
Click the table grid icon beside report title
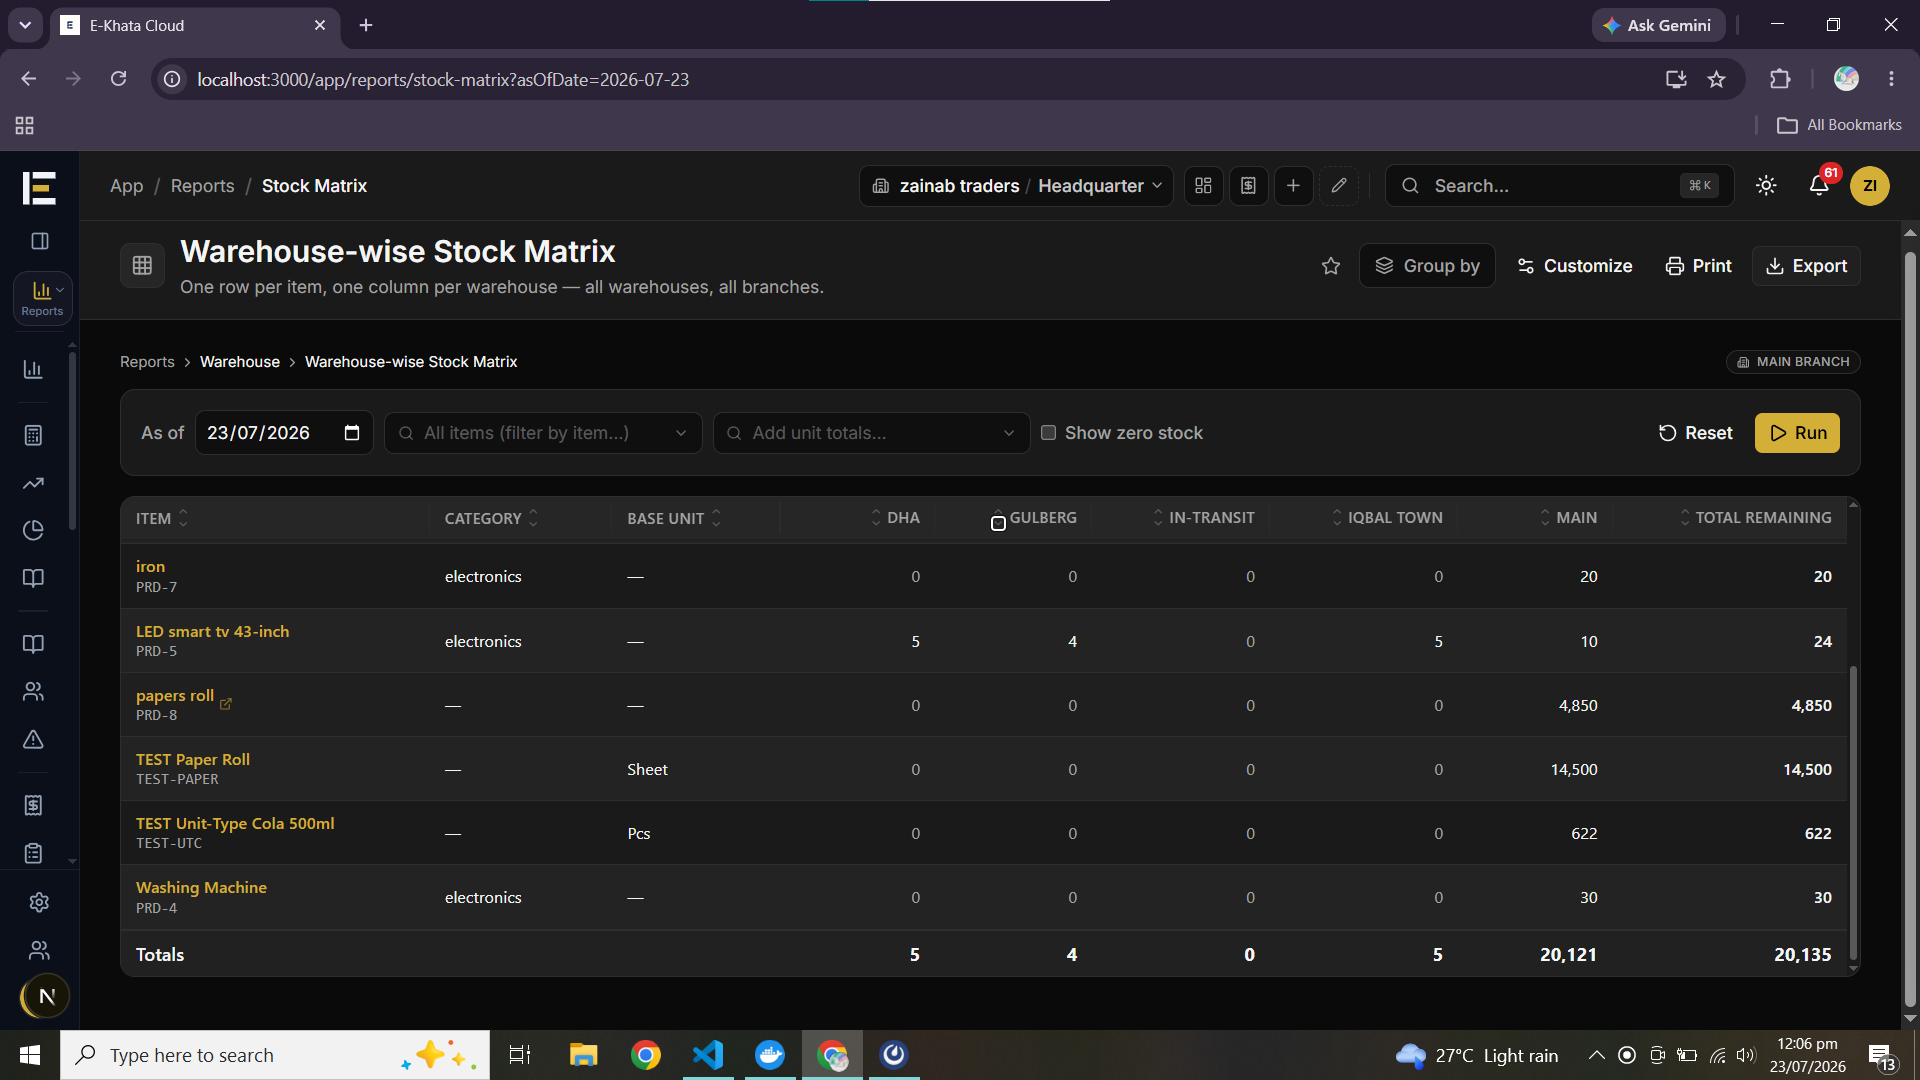(142, 265)
